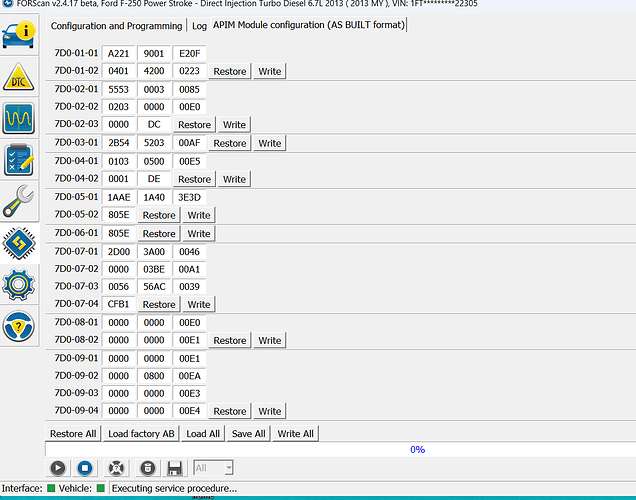The height and width of the screenshot is (500, 636).
Task: Click the Vehicle green status indicator
Action: tap(101, 488)
